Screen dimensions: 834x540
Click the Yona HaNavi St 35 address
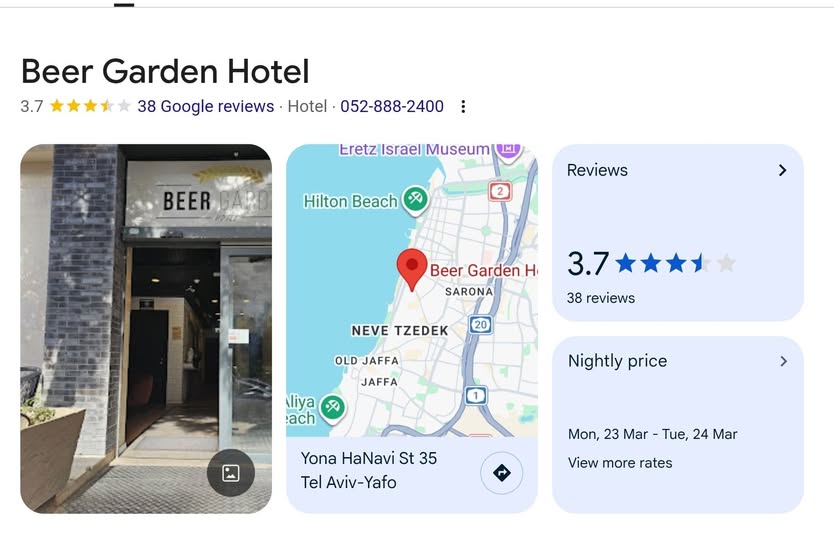pos(369,458)
